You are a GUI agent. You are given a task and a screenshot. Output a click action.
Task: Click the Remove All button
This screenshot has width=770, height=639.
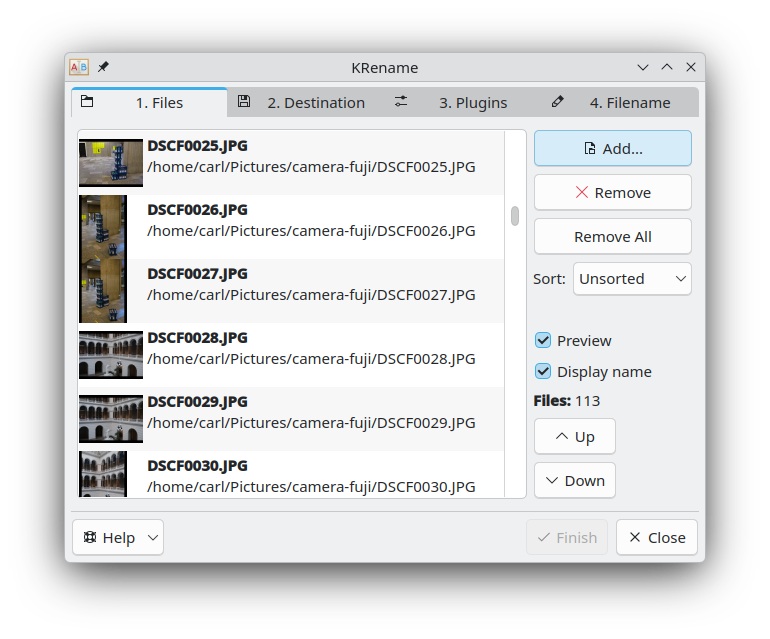pos(612,237)
